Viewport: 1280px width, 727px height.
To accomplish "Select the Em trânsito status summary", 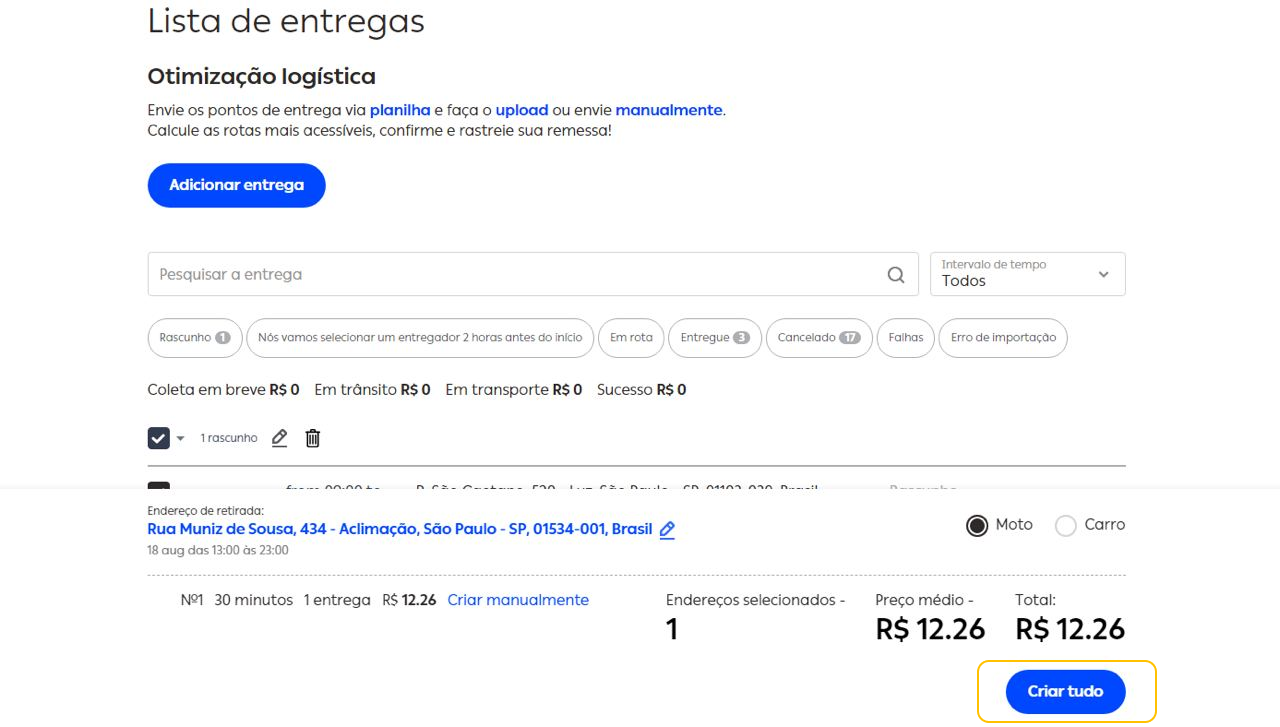I will [x=371, y=389].
